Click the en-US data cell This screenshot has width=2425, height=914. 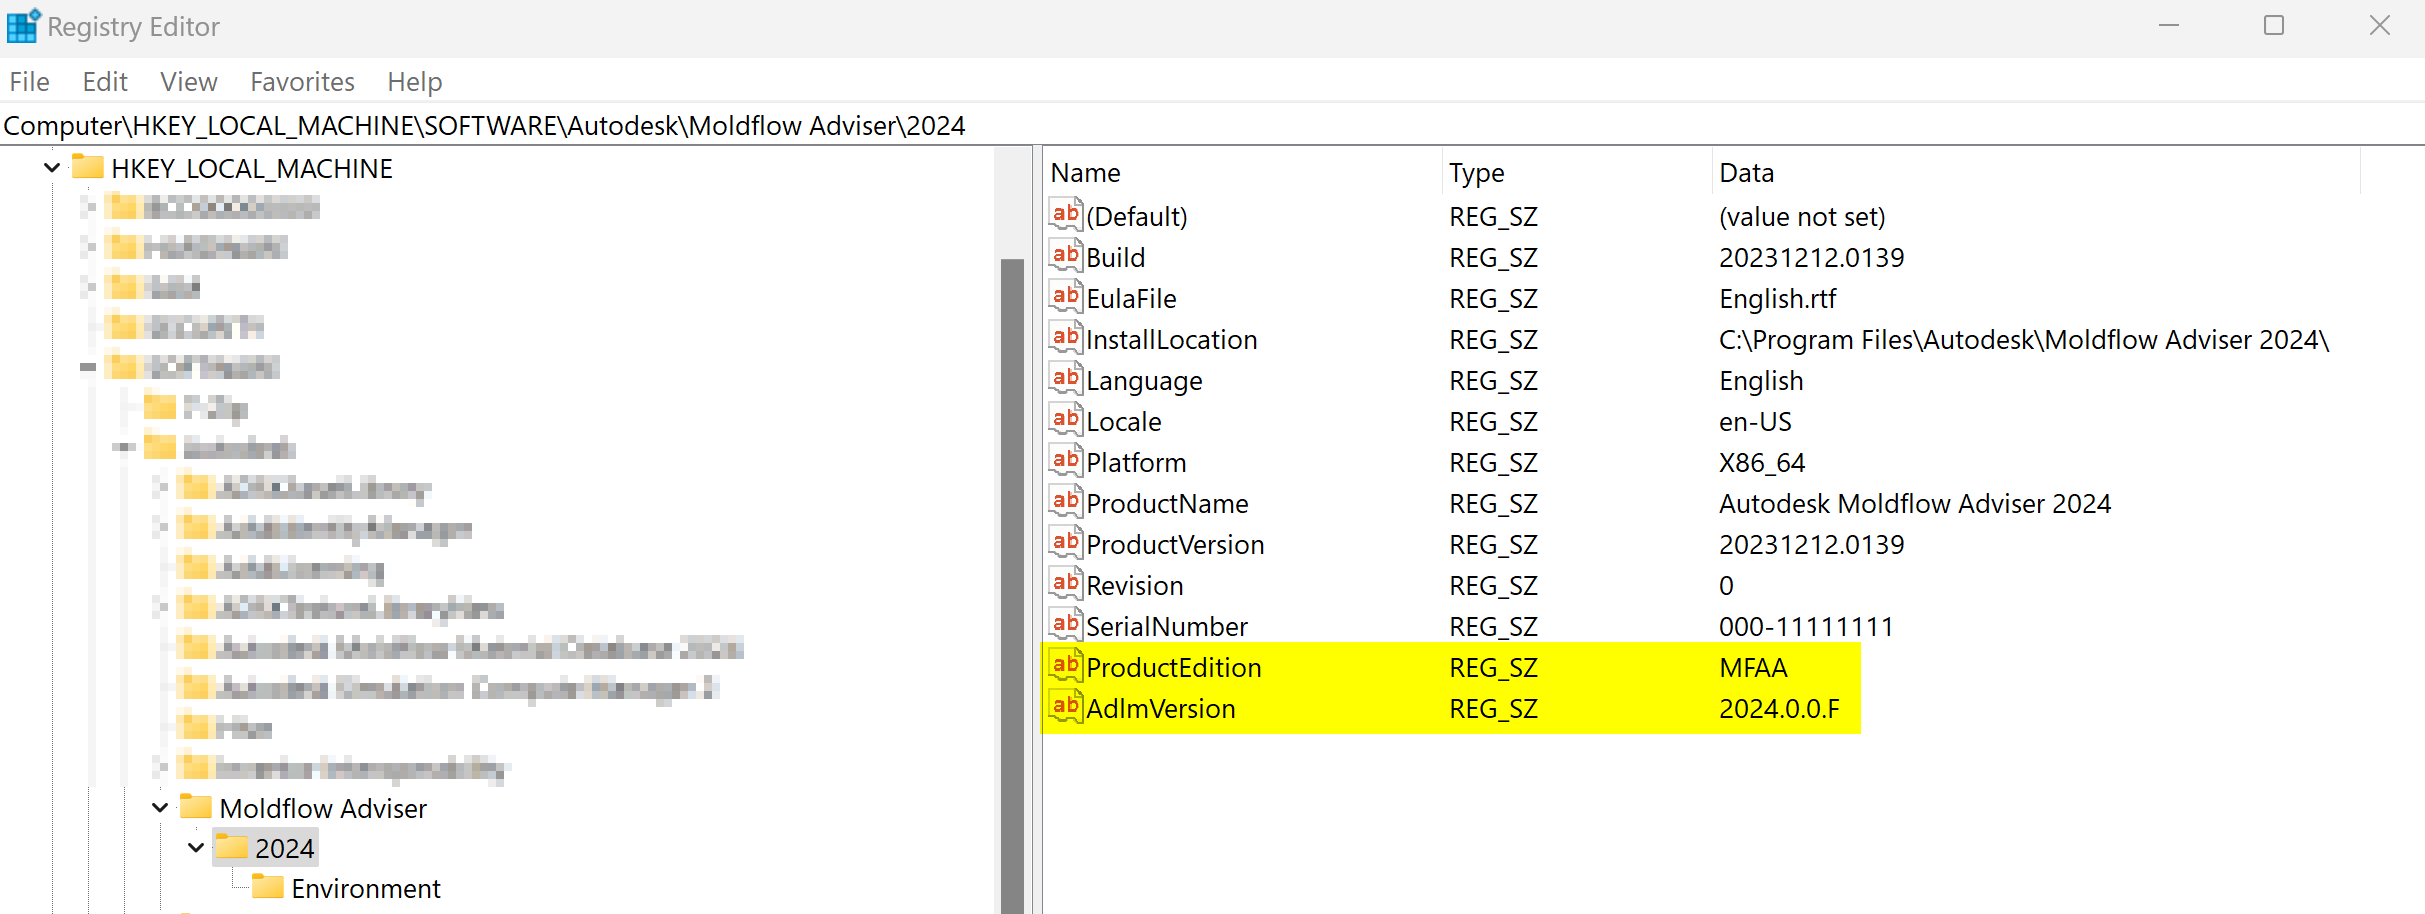[1755, 421]
